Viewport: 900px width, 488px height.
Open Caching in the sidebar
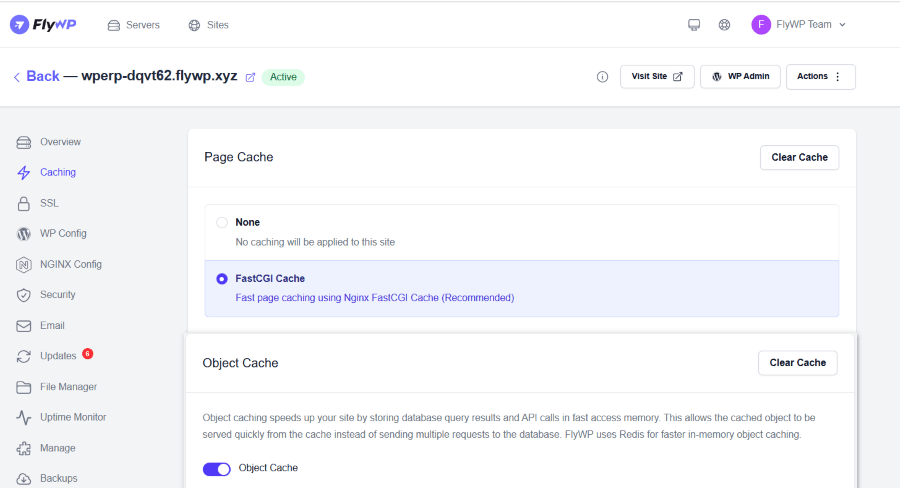[x=58, y=172]
